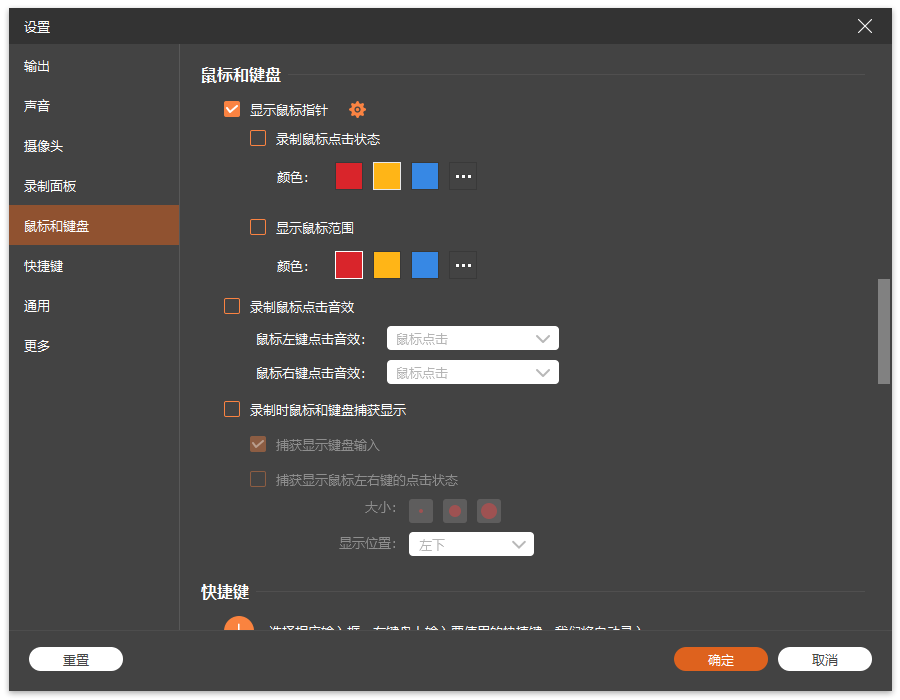Uncheck 显示鼠标指针 checkbox
Viewport: 900px width, 700px height.
[232, 110]
